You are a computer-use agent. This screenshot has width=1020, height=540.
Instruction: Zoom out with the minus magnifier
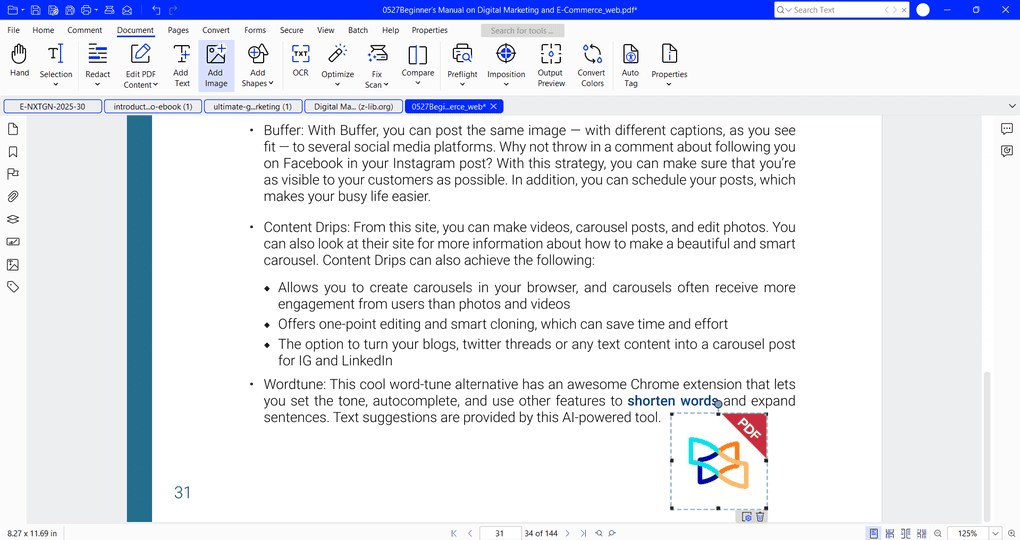938,533
